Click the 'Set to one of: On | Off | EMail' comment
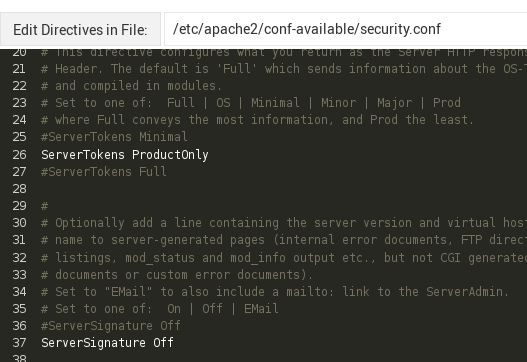The width and height of the screenshot is (527, 362). click(160, 309)
